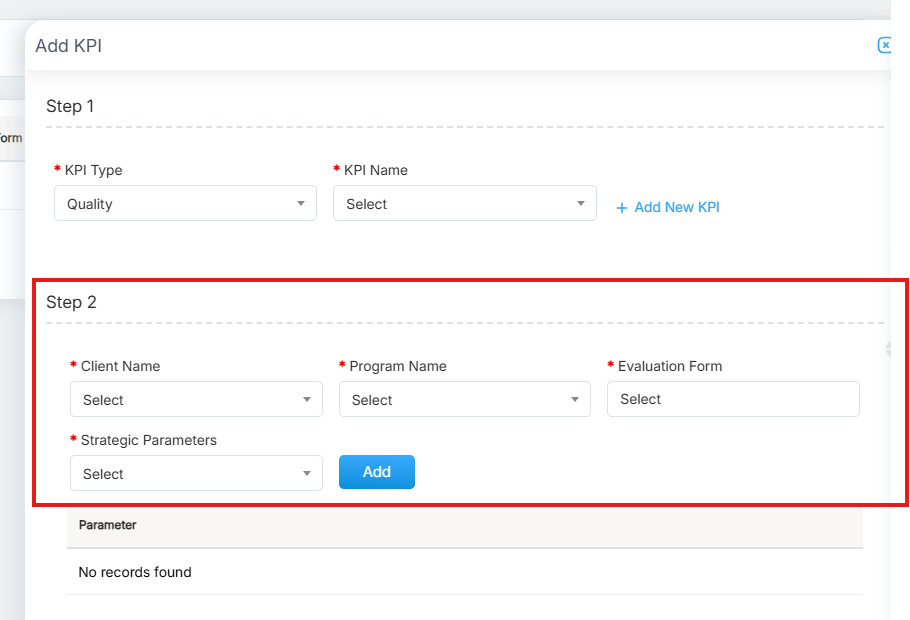This screenshot has height=620, width=910.
Task: Click the plus icon beside Add New KPI
Action: tap(622, 208)
